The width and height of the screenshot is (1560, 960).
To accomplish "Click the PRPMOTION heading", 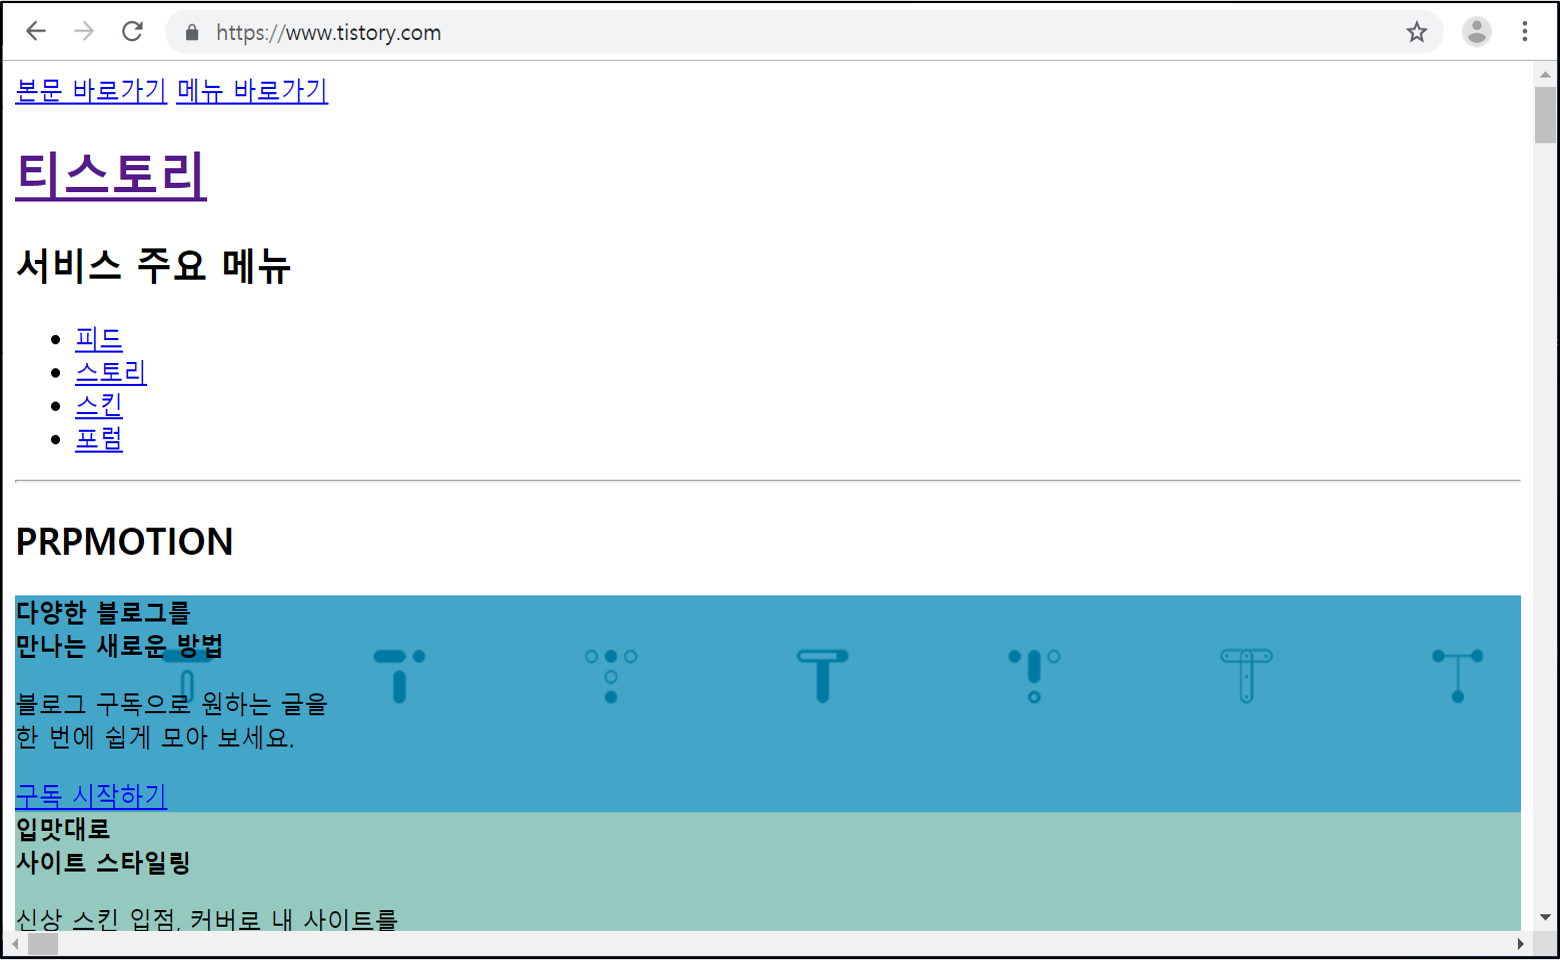I will click(x=124, y=542).
